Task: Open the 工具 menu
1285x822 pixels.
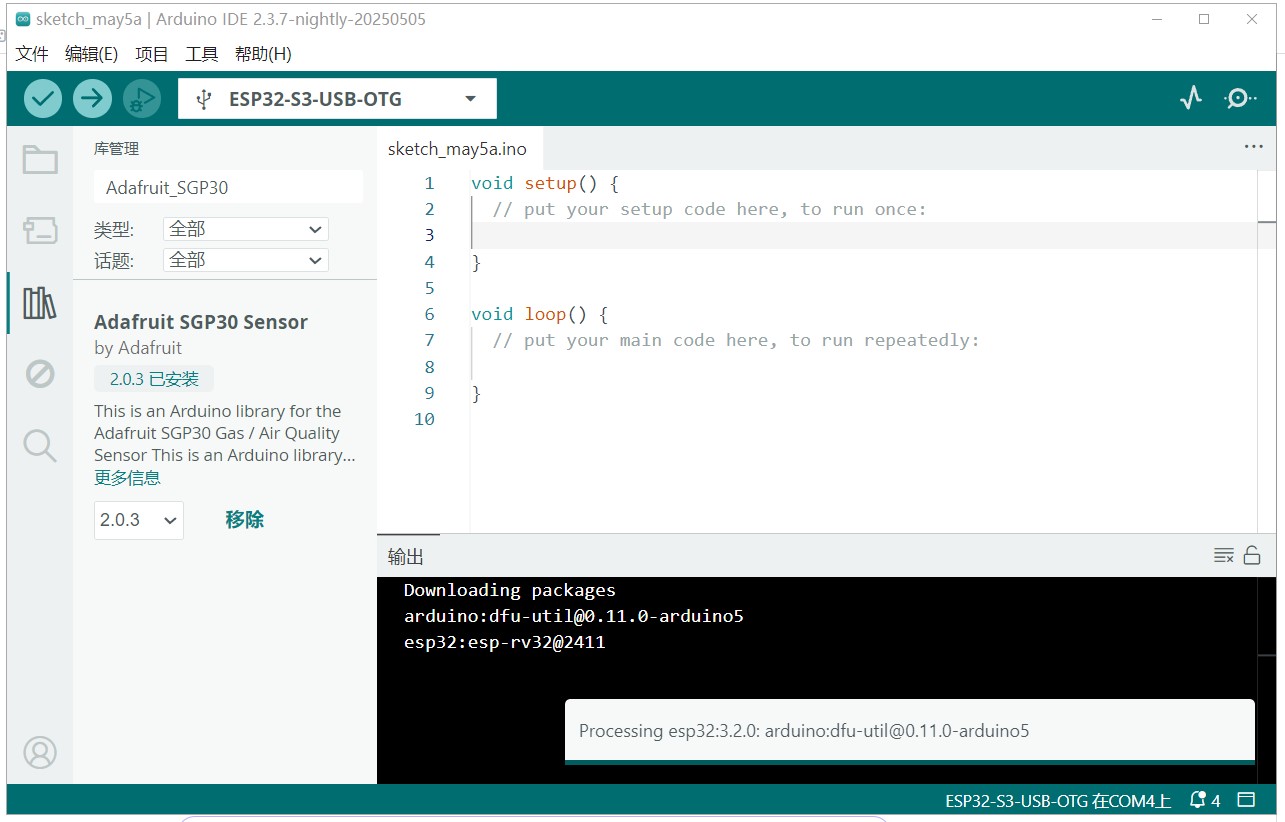Action: coord(201,54)
